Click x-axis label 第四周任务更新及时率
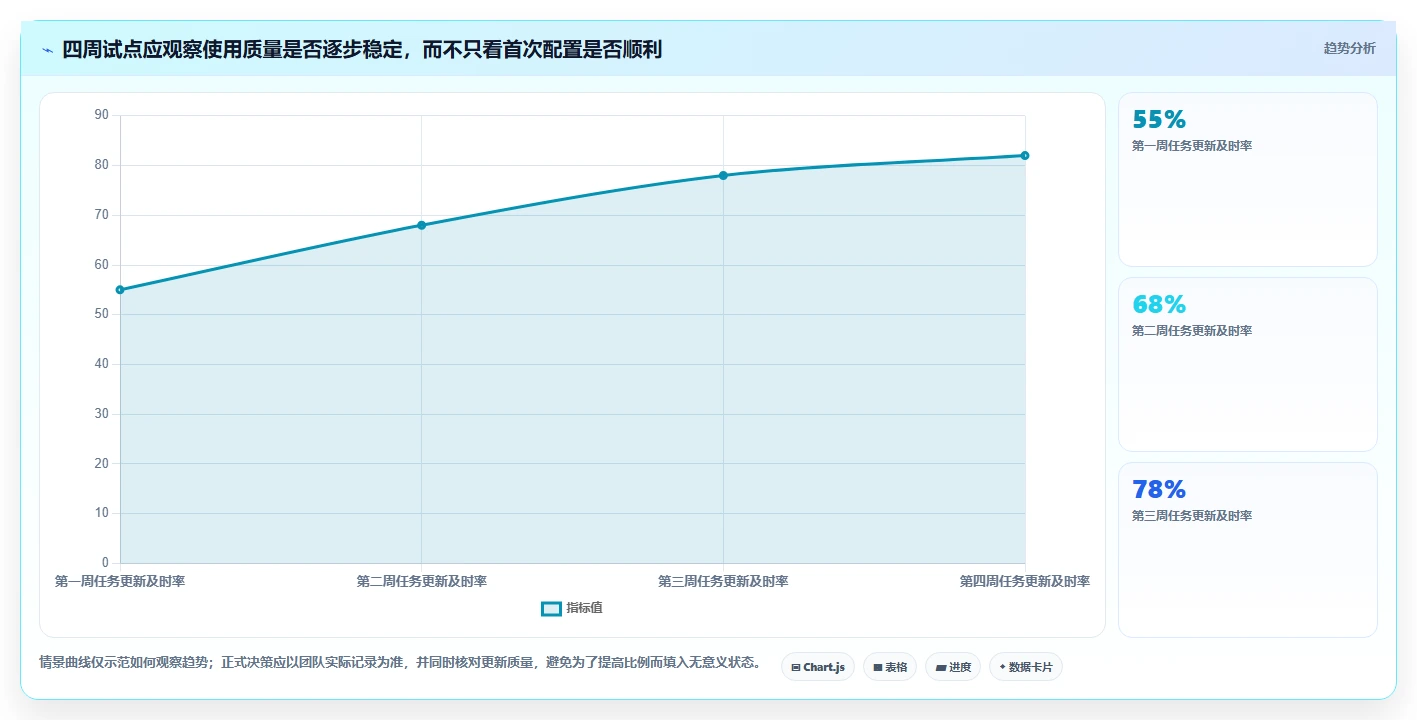Image resolution: width=1417 pixels, height=720 pixels. coord(1025,581)
